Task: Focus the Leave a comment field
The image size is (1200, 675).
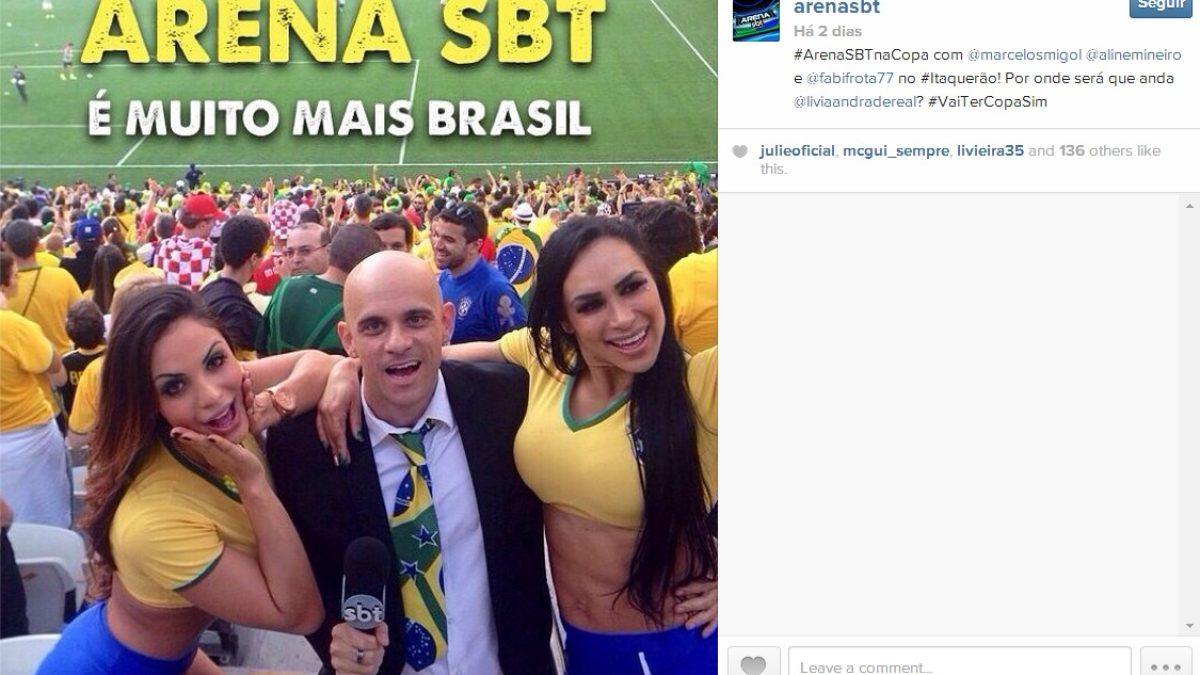Action: coord(960,663)
